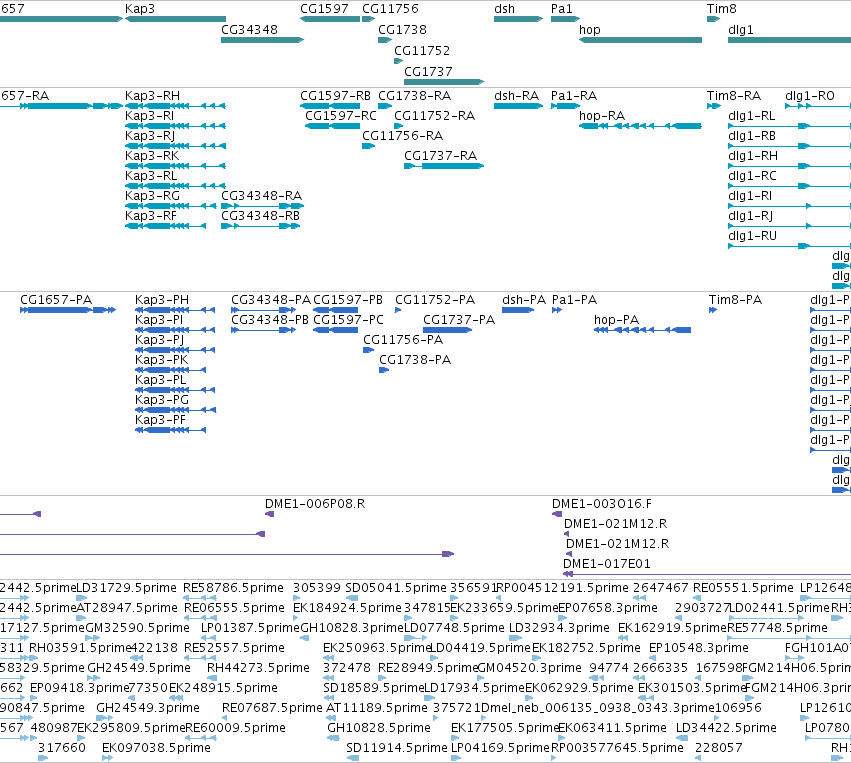Click protein CG1737-PA
Viewport: 851px width, 763px height.
[448, 330]
